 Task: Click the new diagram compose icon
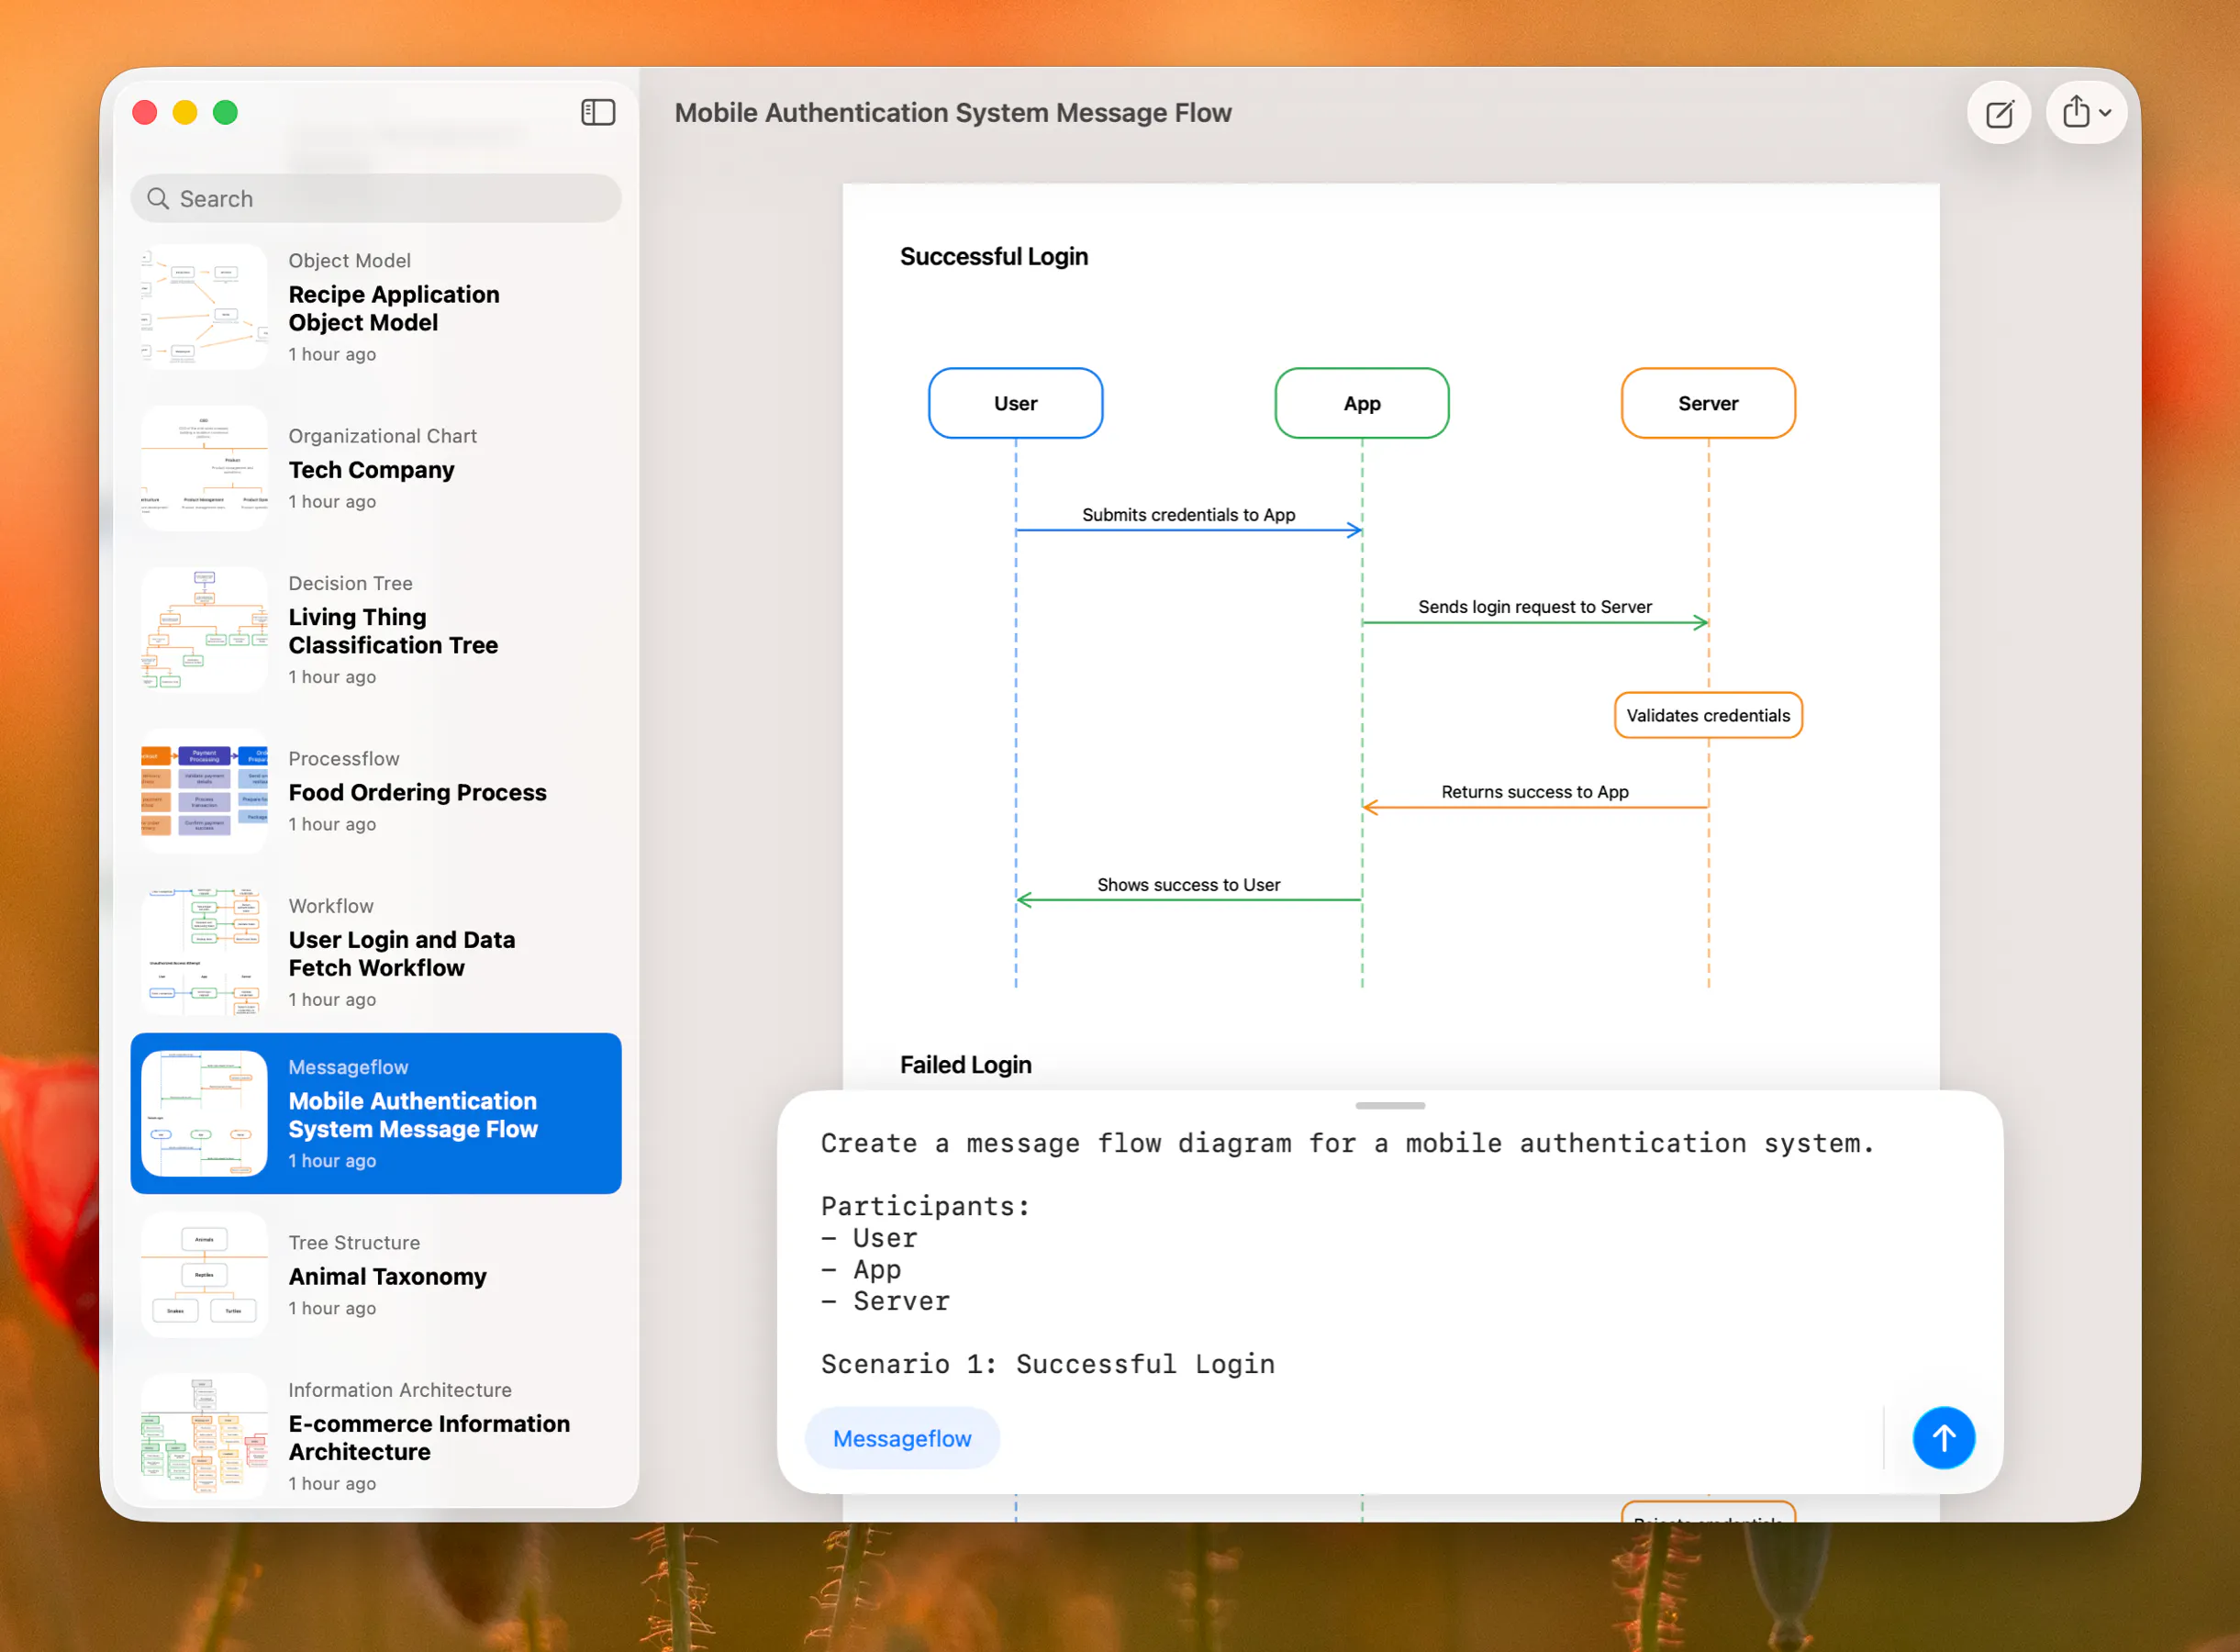click(1999, 113)
